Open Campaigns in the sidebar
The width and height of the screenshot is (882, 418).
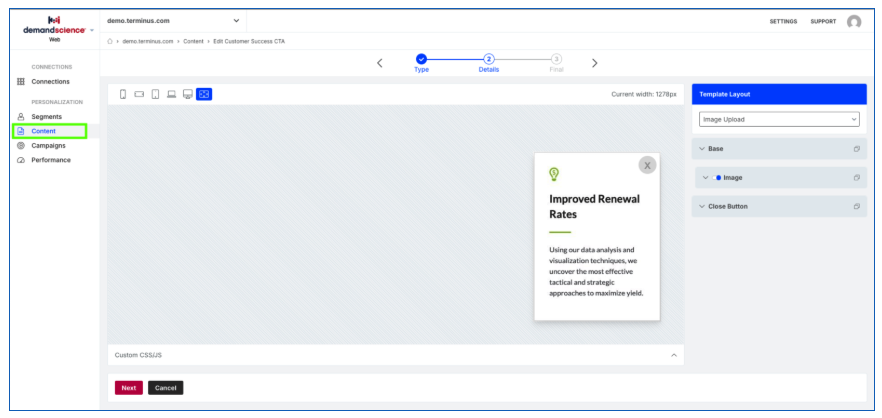[x=48, y=146]
